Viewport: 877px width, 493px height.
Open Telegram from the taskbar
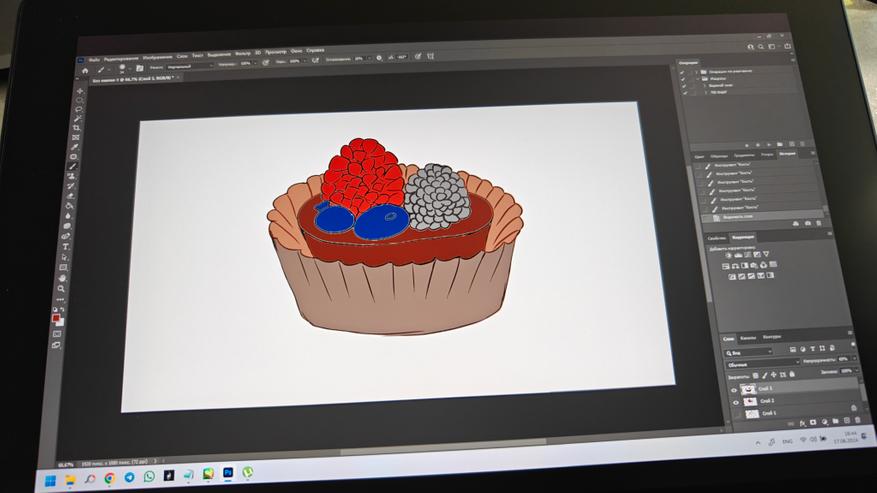129,477
